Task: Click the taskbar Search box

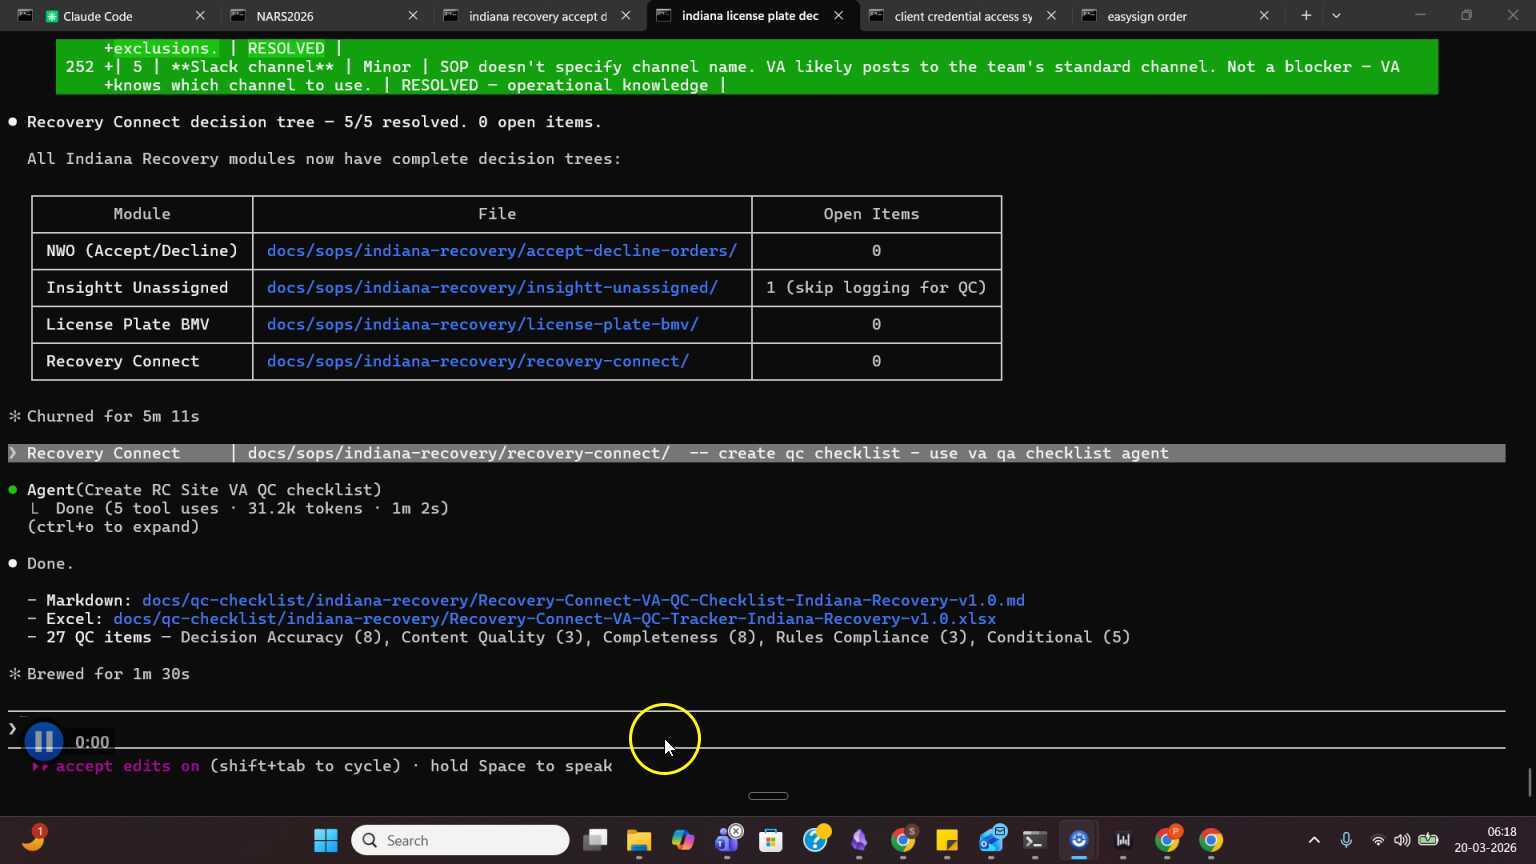Action: pos(460,840)
